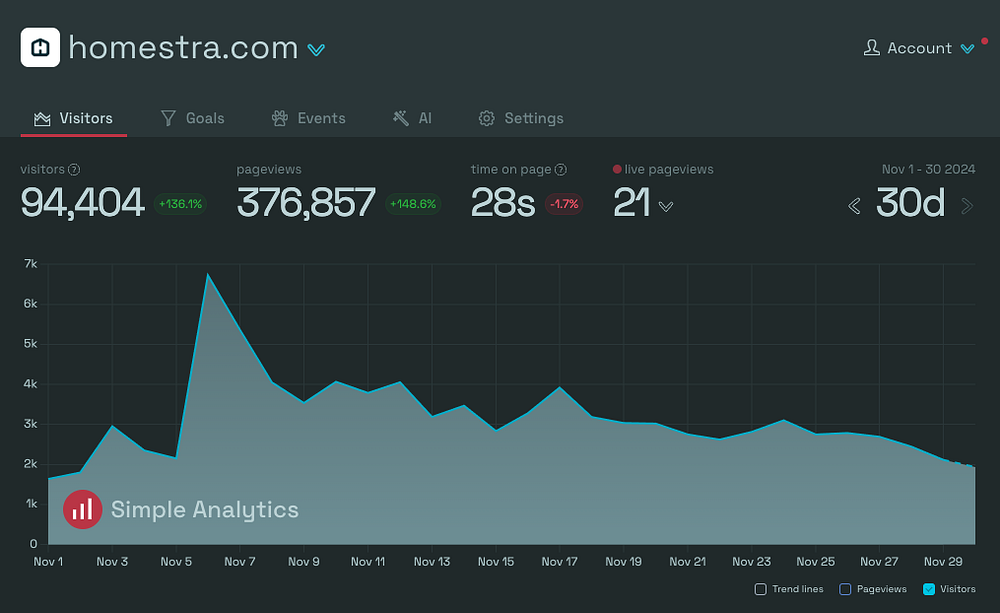Open the visitors help question mark
Image resolution: width=1000 pixels, height=613 pixels.
74,170
